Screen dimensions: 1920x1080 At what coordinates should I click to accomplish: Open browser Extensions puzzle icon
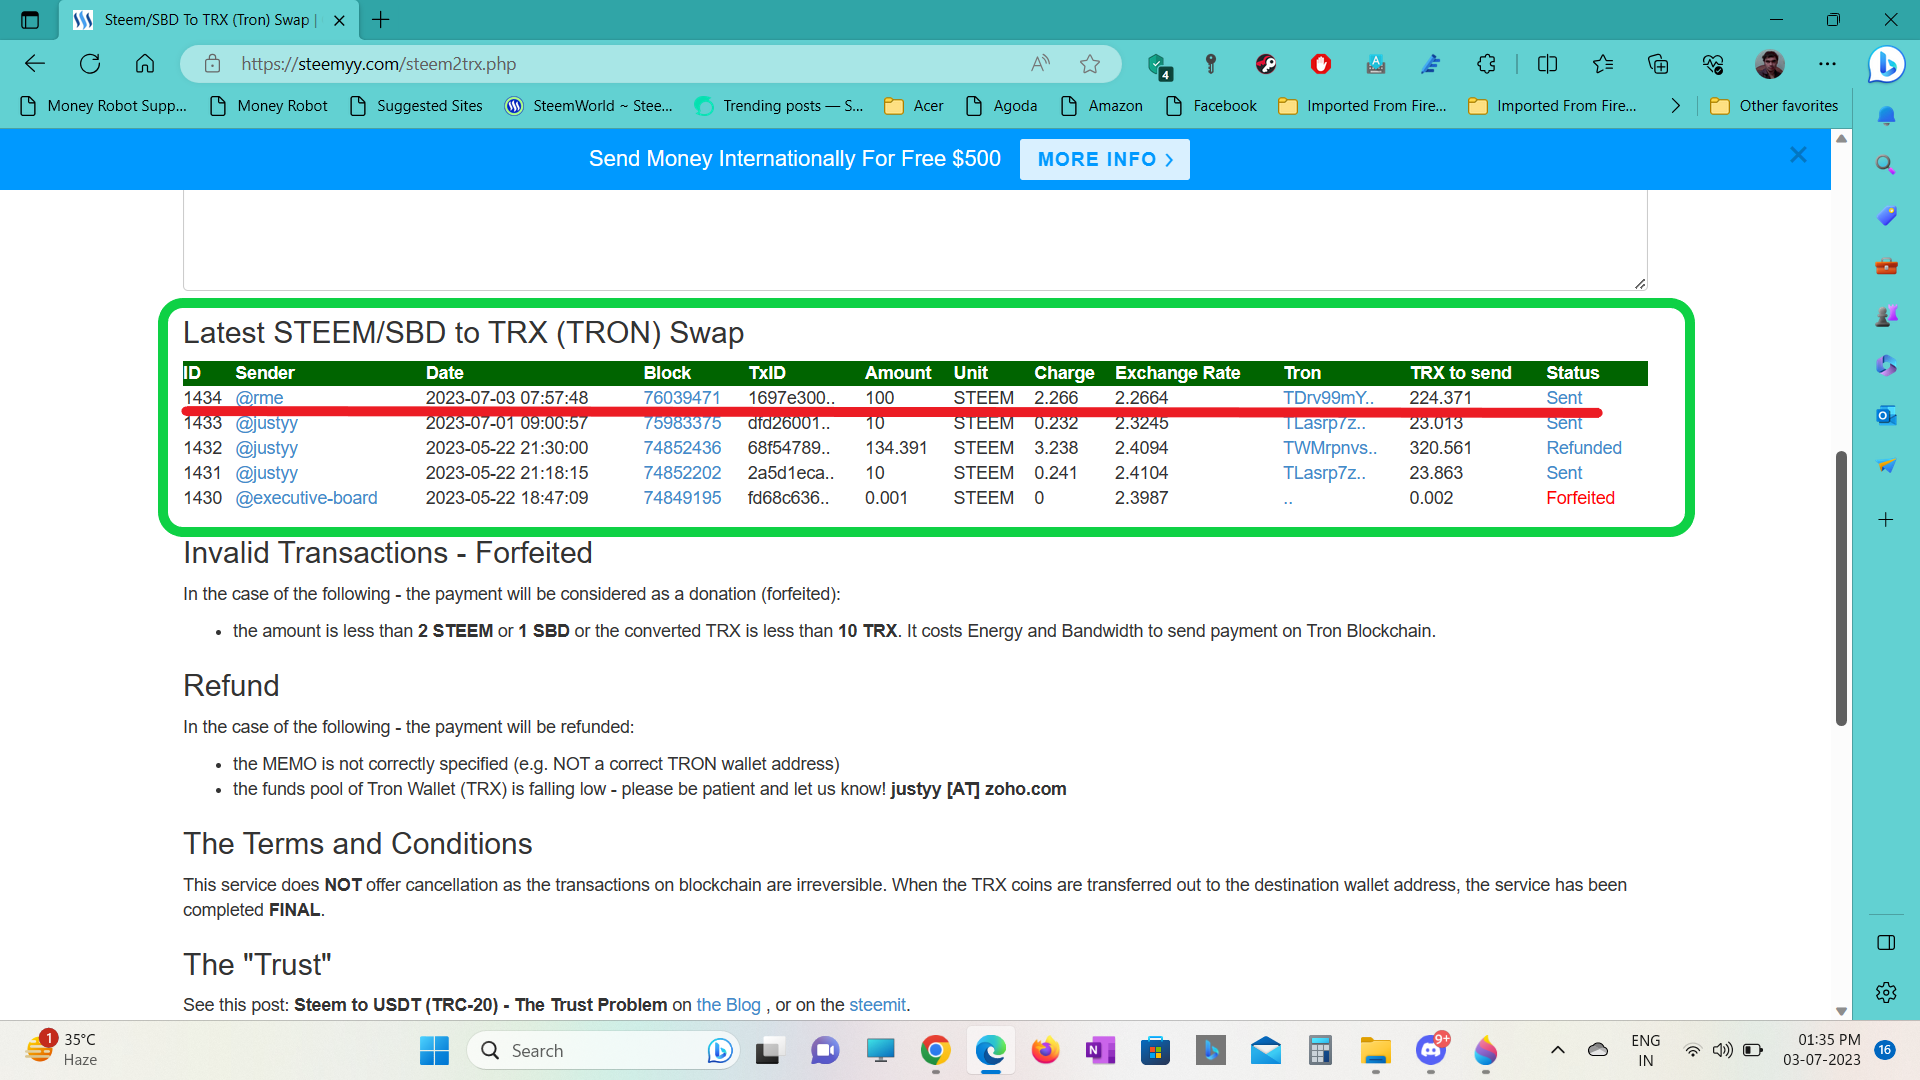(1486, 64)
